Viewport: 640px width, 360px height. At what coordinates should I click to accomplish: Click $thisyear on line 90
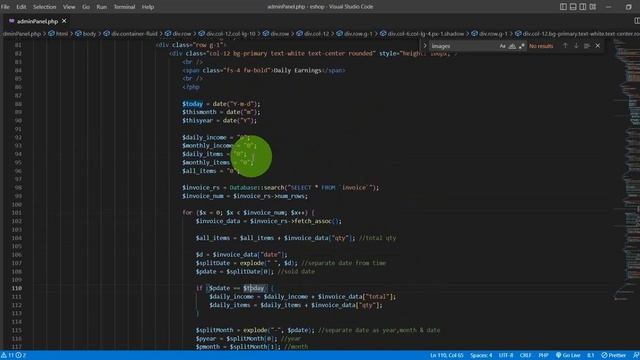pos(199,120)
